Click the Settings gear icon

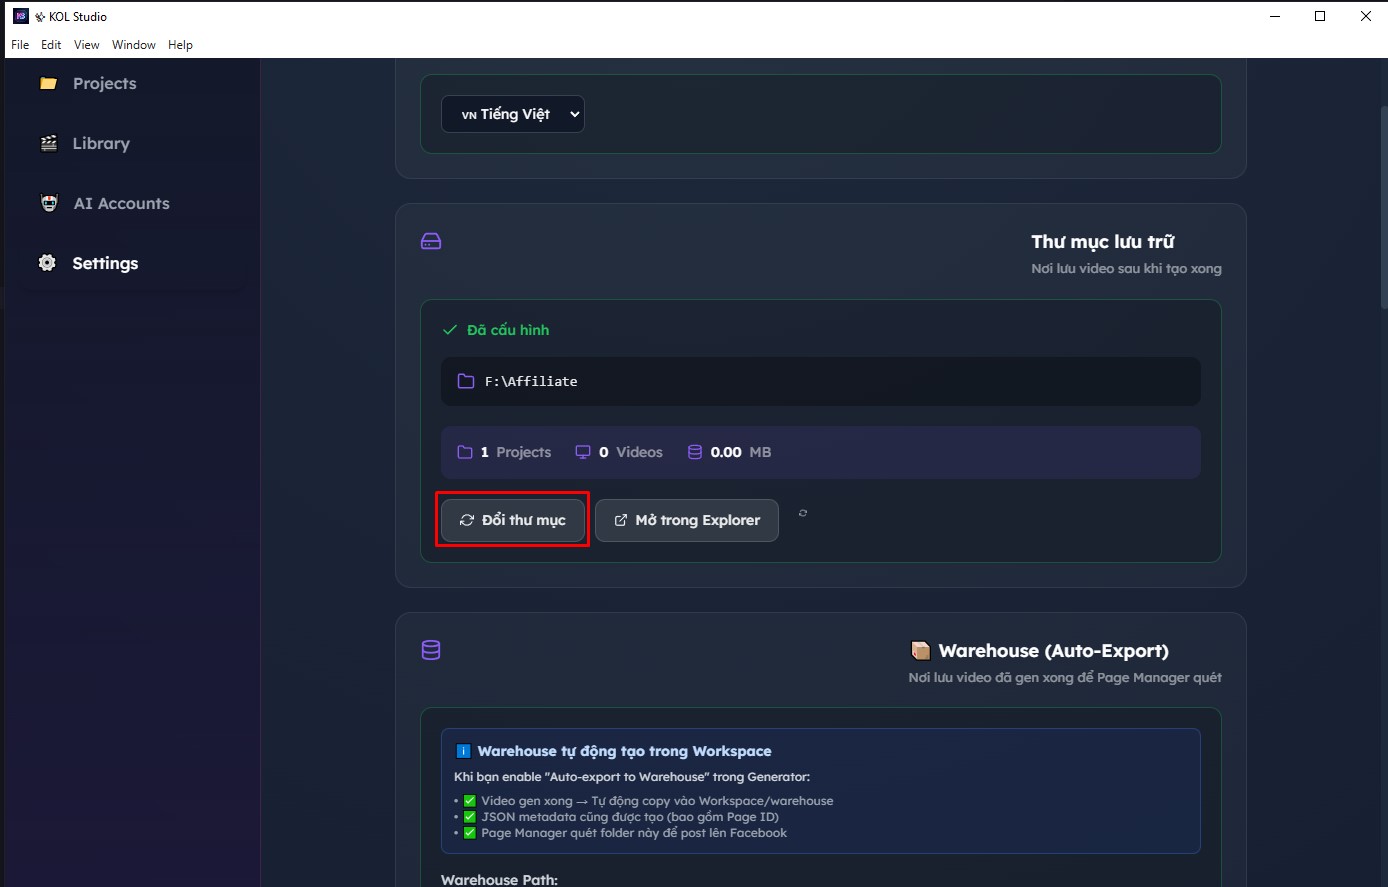click(47, 264)
